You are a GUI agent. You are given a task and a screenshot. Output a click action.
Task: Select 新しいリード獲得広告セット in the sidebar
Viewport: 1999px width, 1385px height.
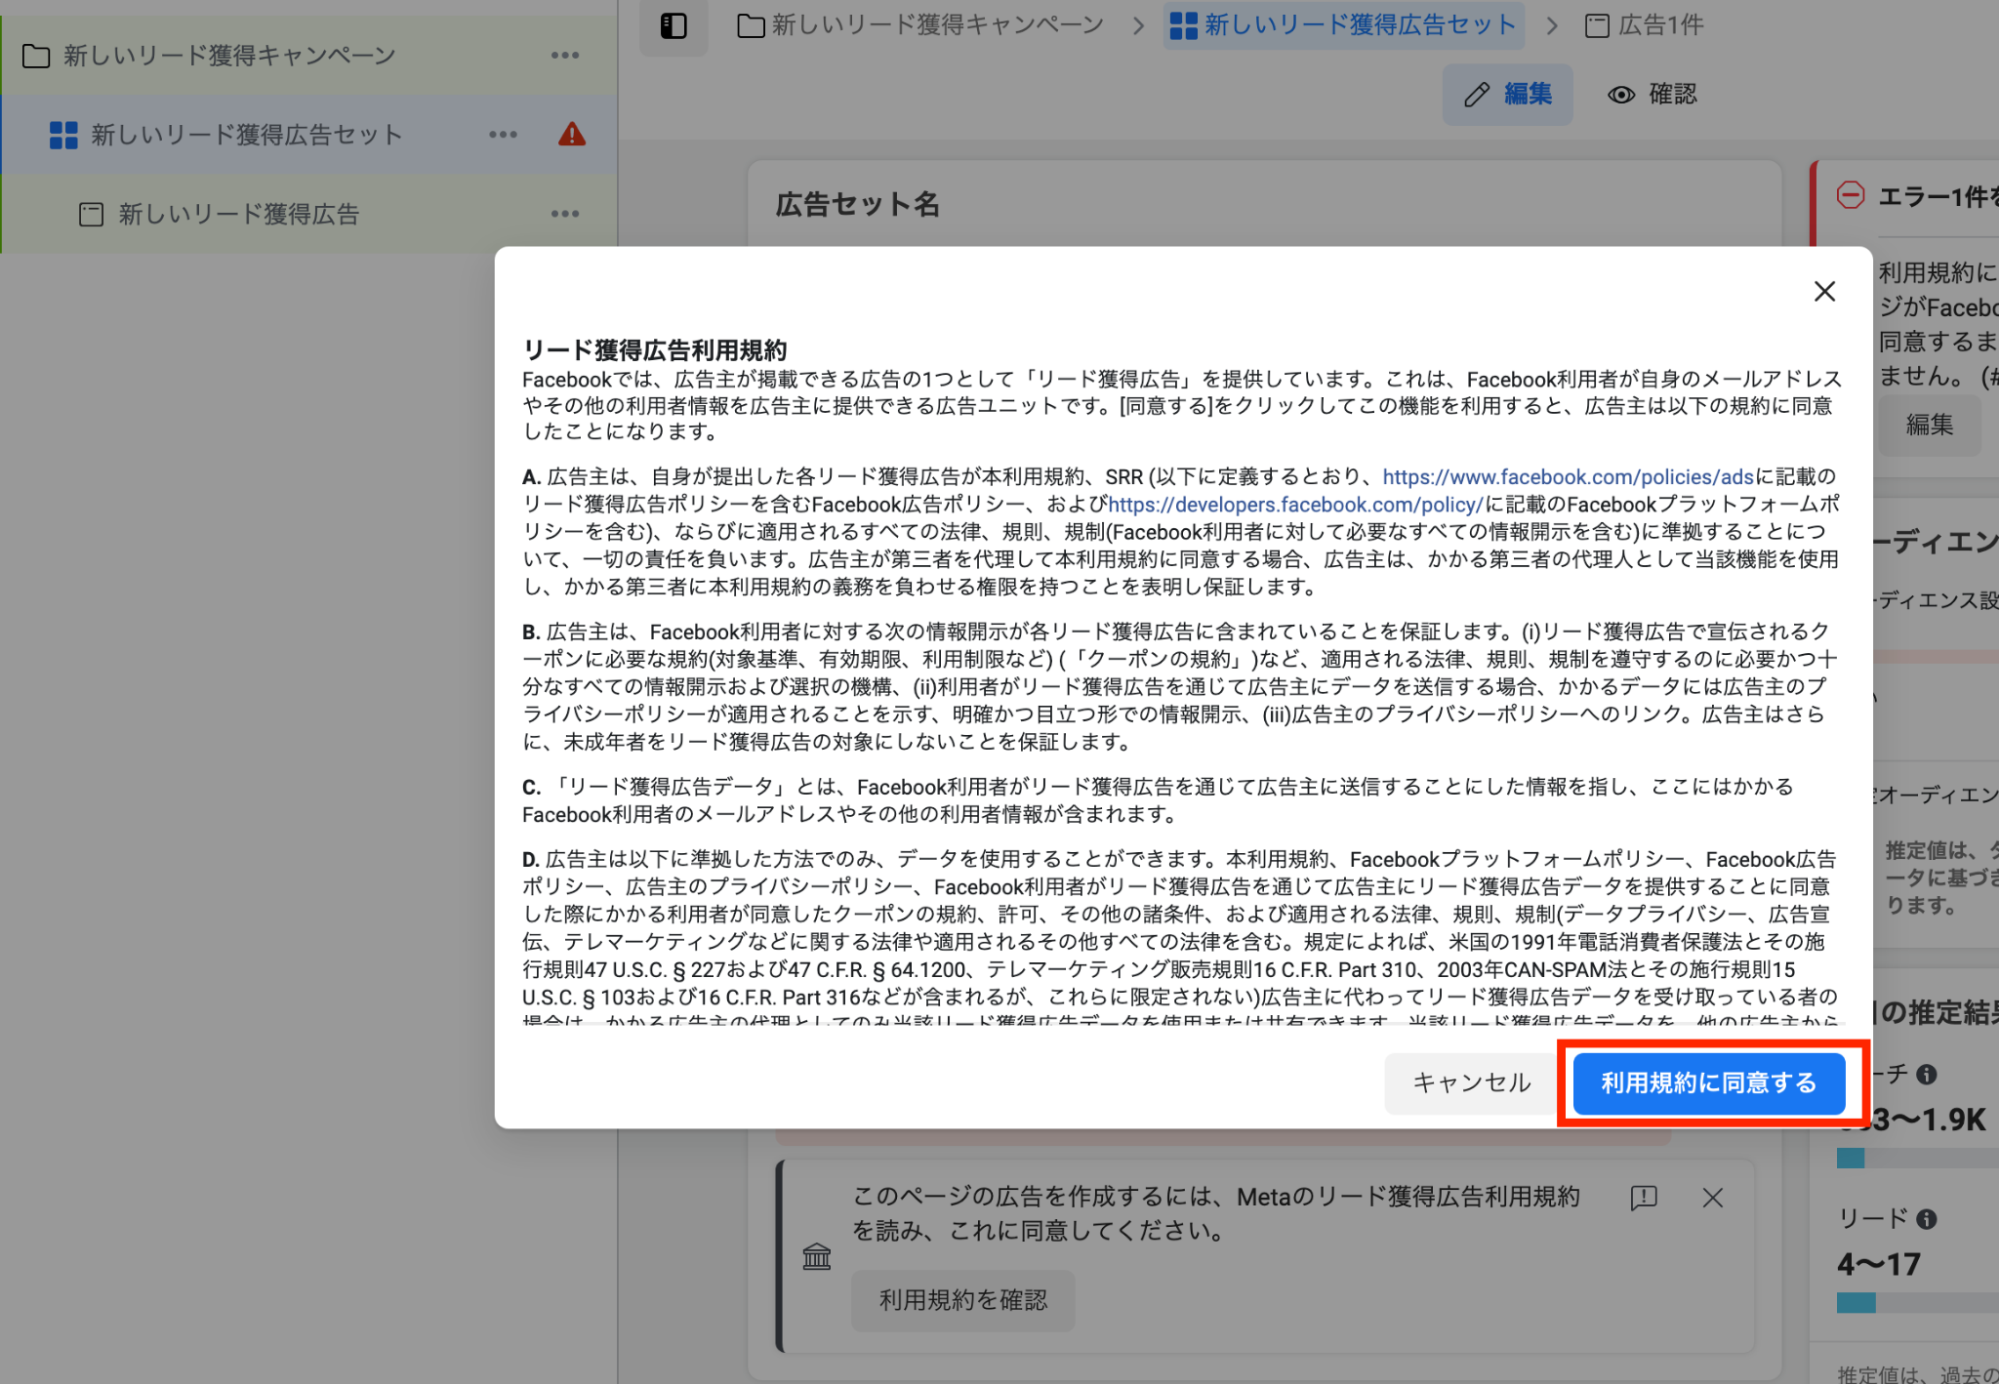click(246, 134)
